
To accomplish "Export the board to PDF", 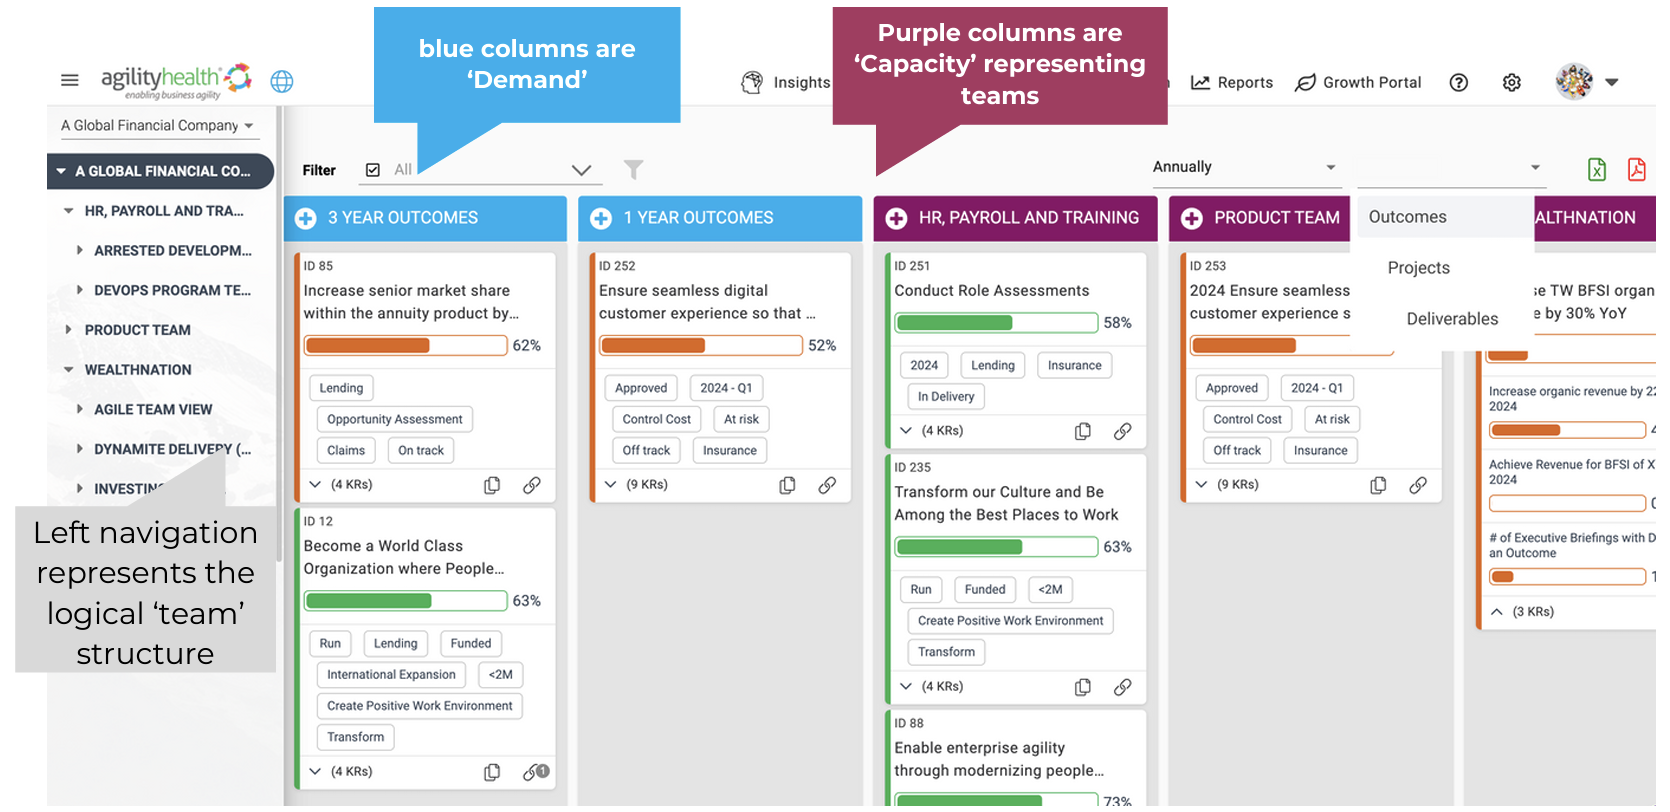I will click(x=1637, y=170).
